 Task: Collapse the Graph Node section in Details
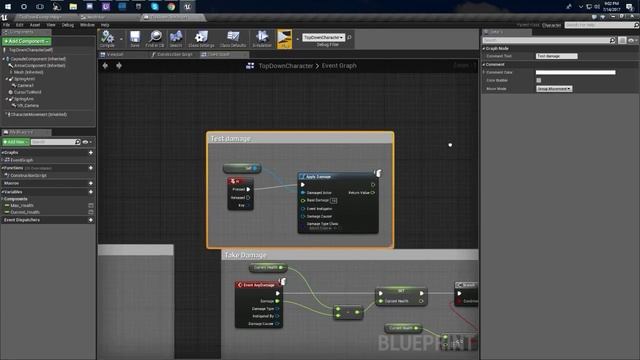(x=484, y=48)
